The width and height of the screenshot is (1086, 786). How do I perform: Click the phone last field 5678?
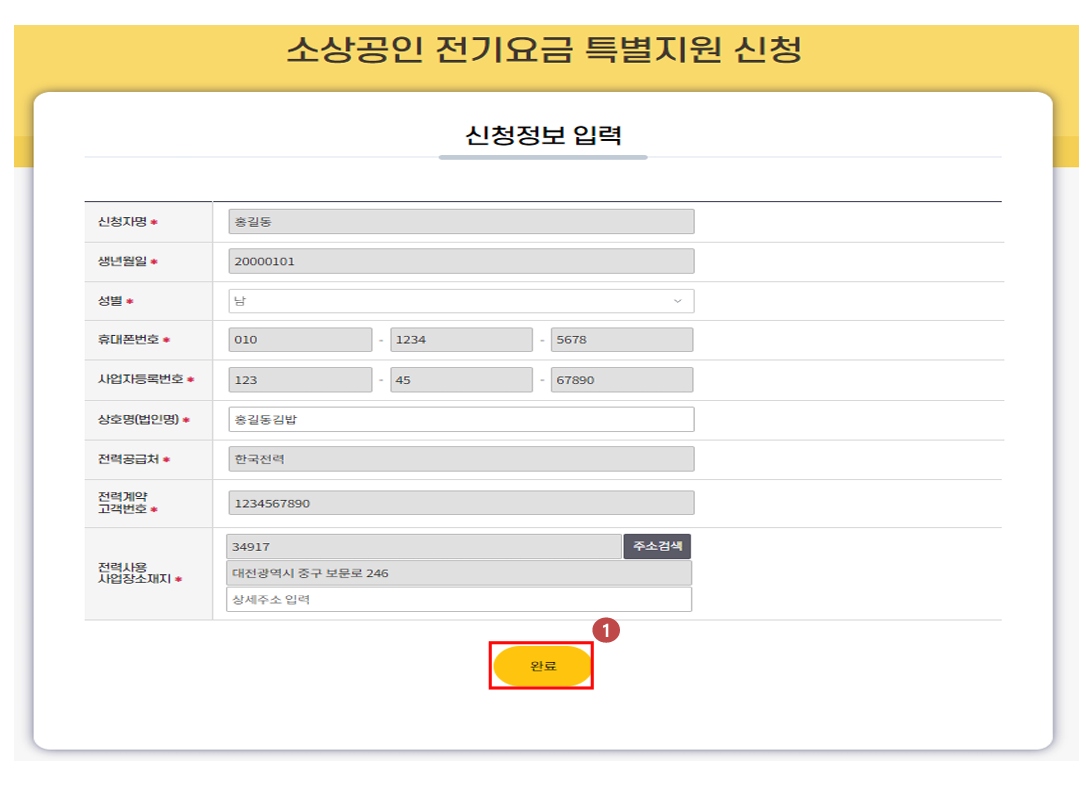click(622, 340)
